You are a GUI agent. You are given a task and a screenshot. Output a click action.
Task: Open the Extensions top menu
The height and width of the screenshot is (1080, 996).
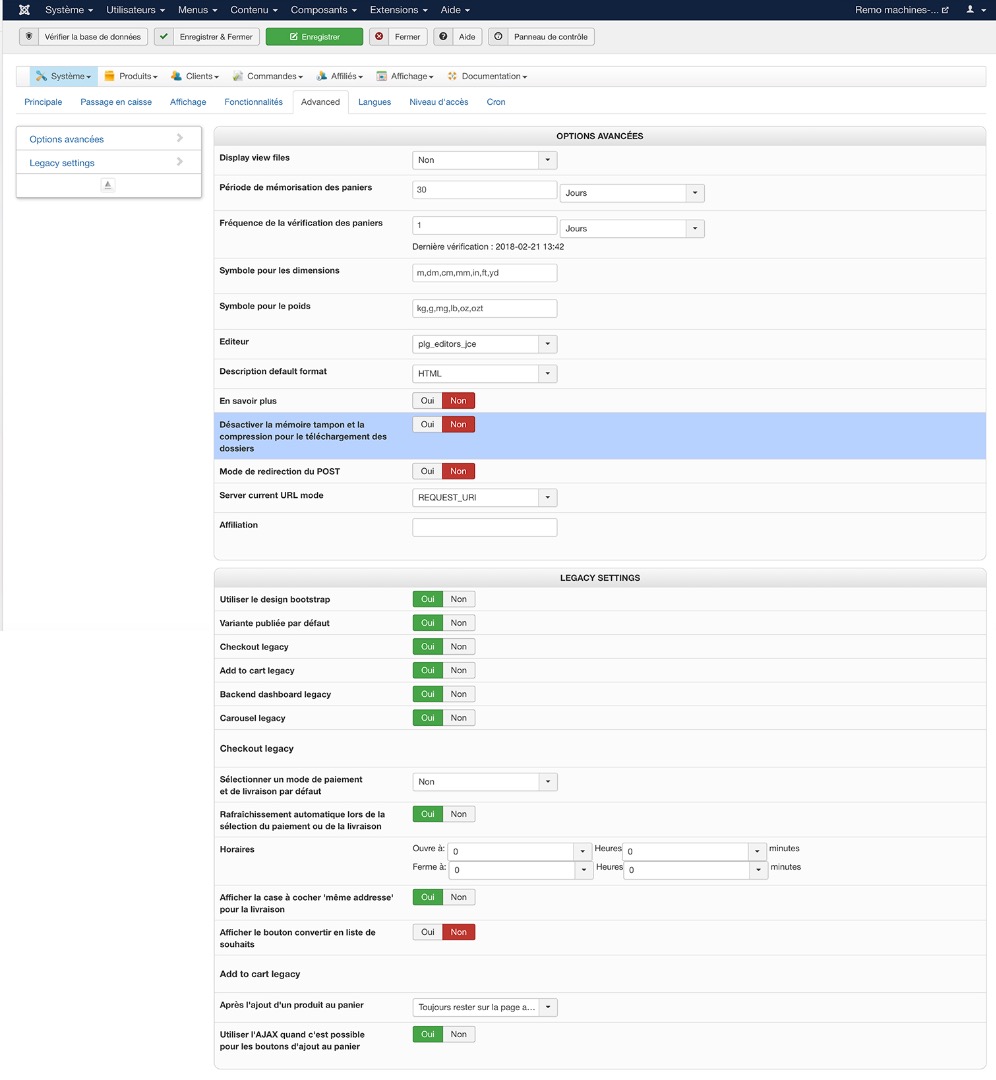click(399, 10)
